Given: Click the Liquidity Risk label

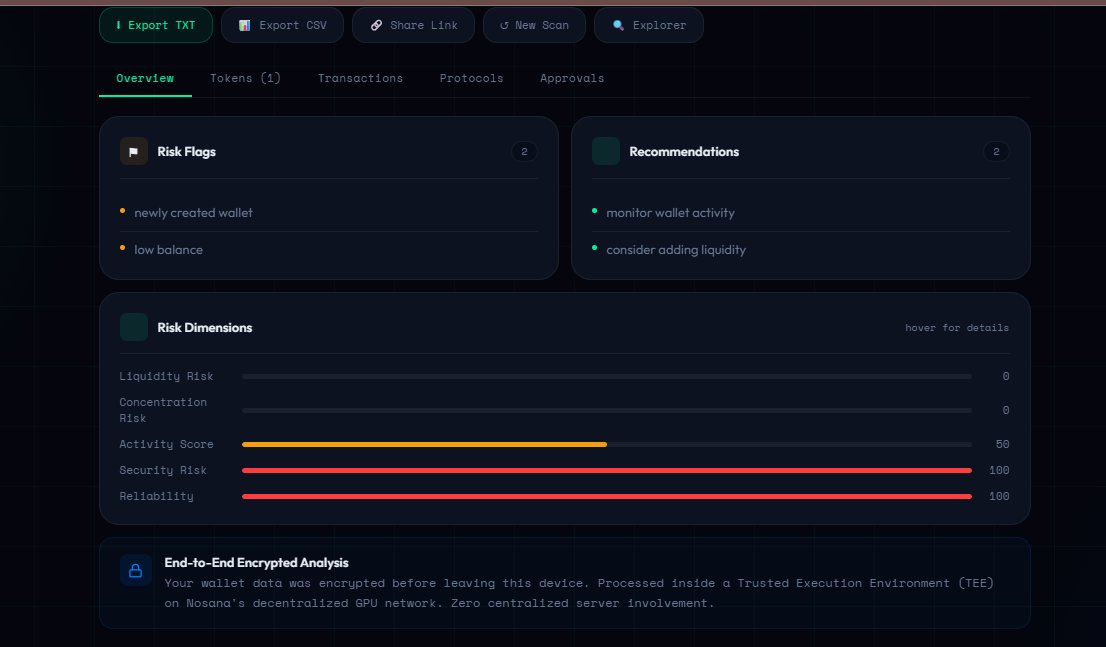Looking at the screenshot, I should click(x=166, y=377).
